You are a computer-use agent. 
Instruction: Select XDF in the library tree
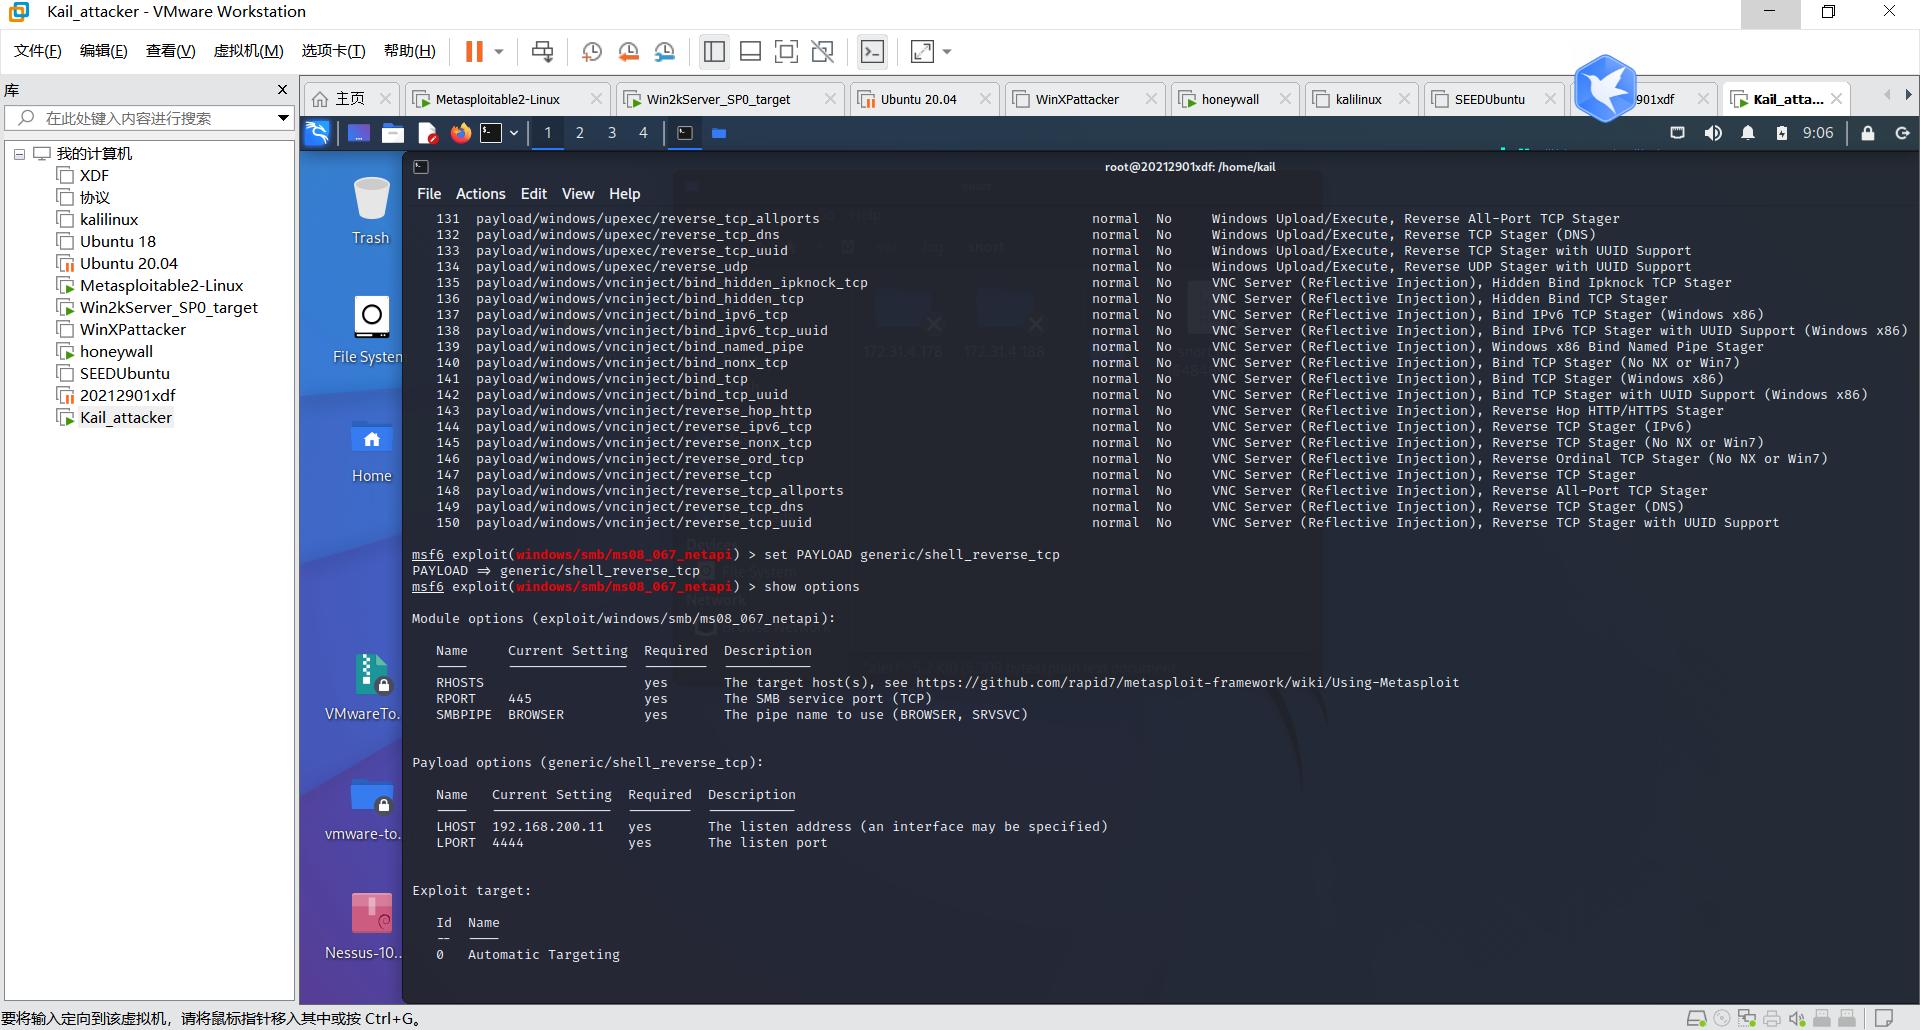click(94, 175)
